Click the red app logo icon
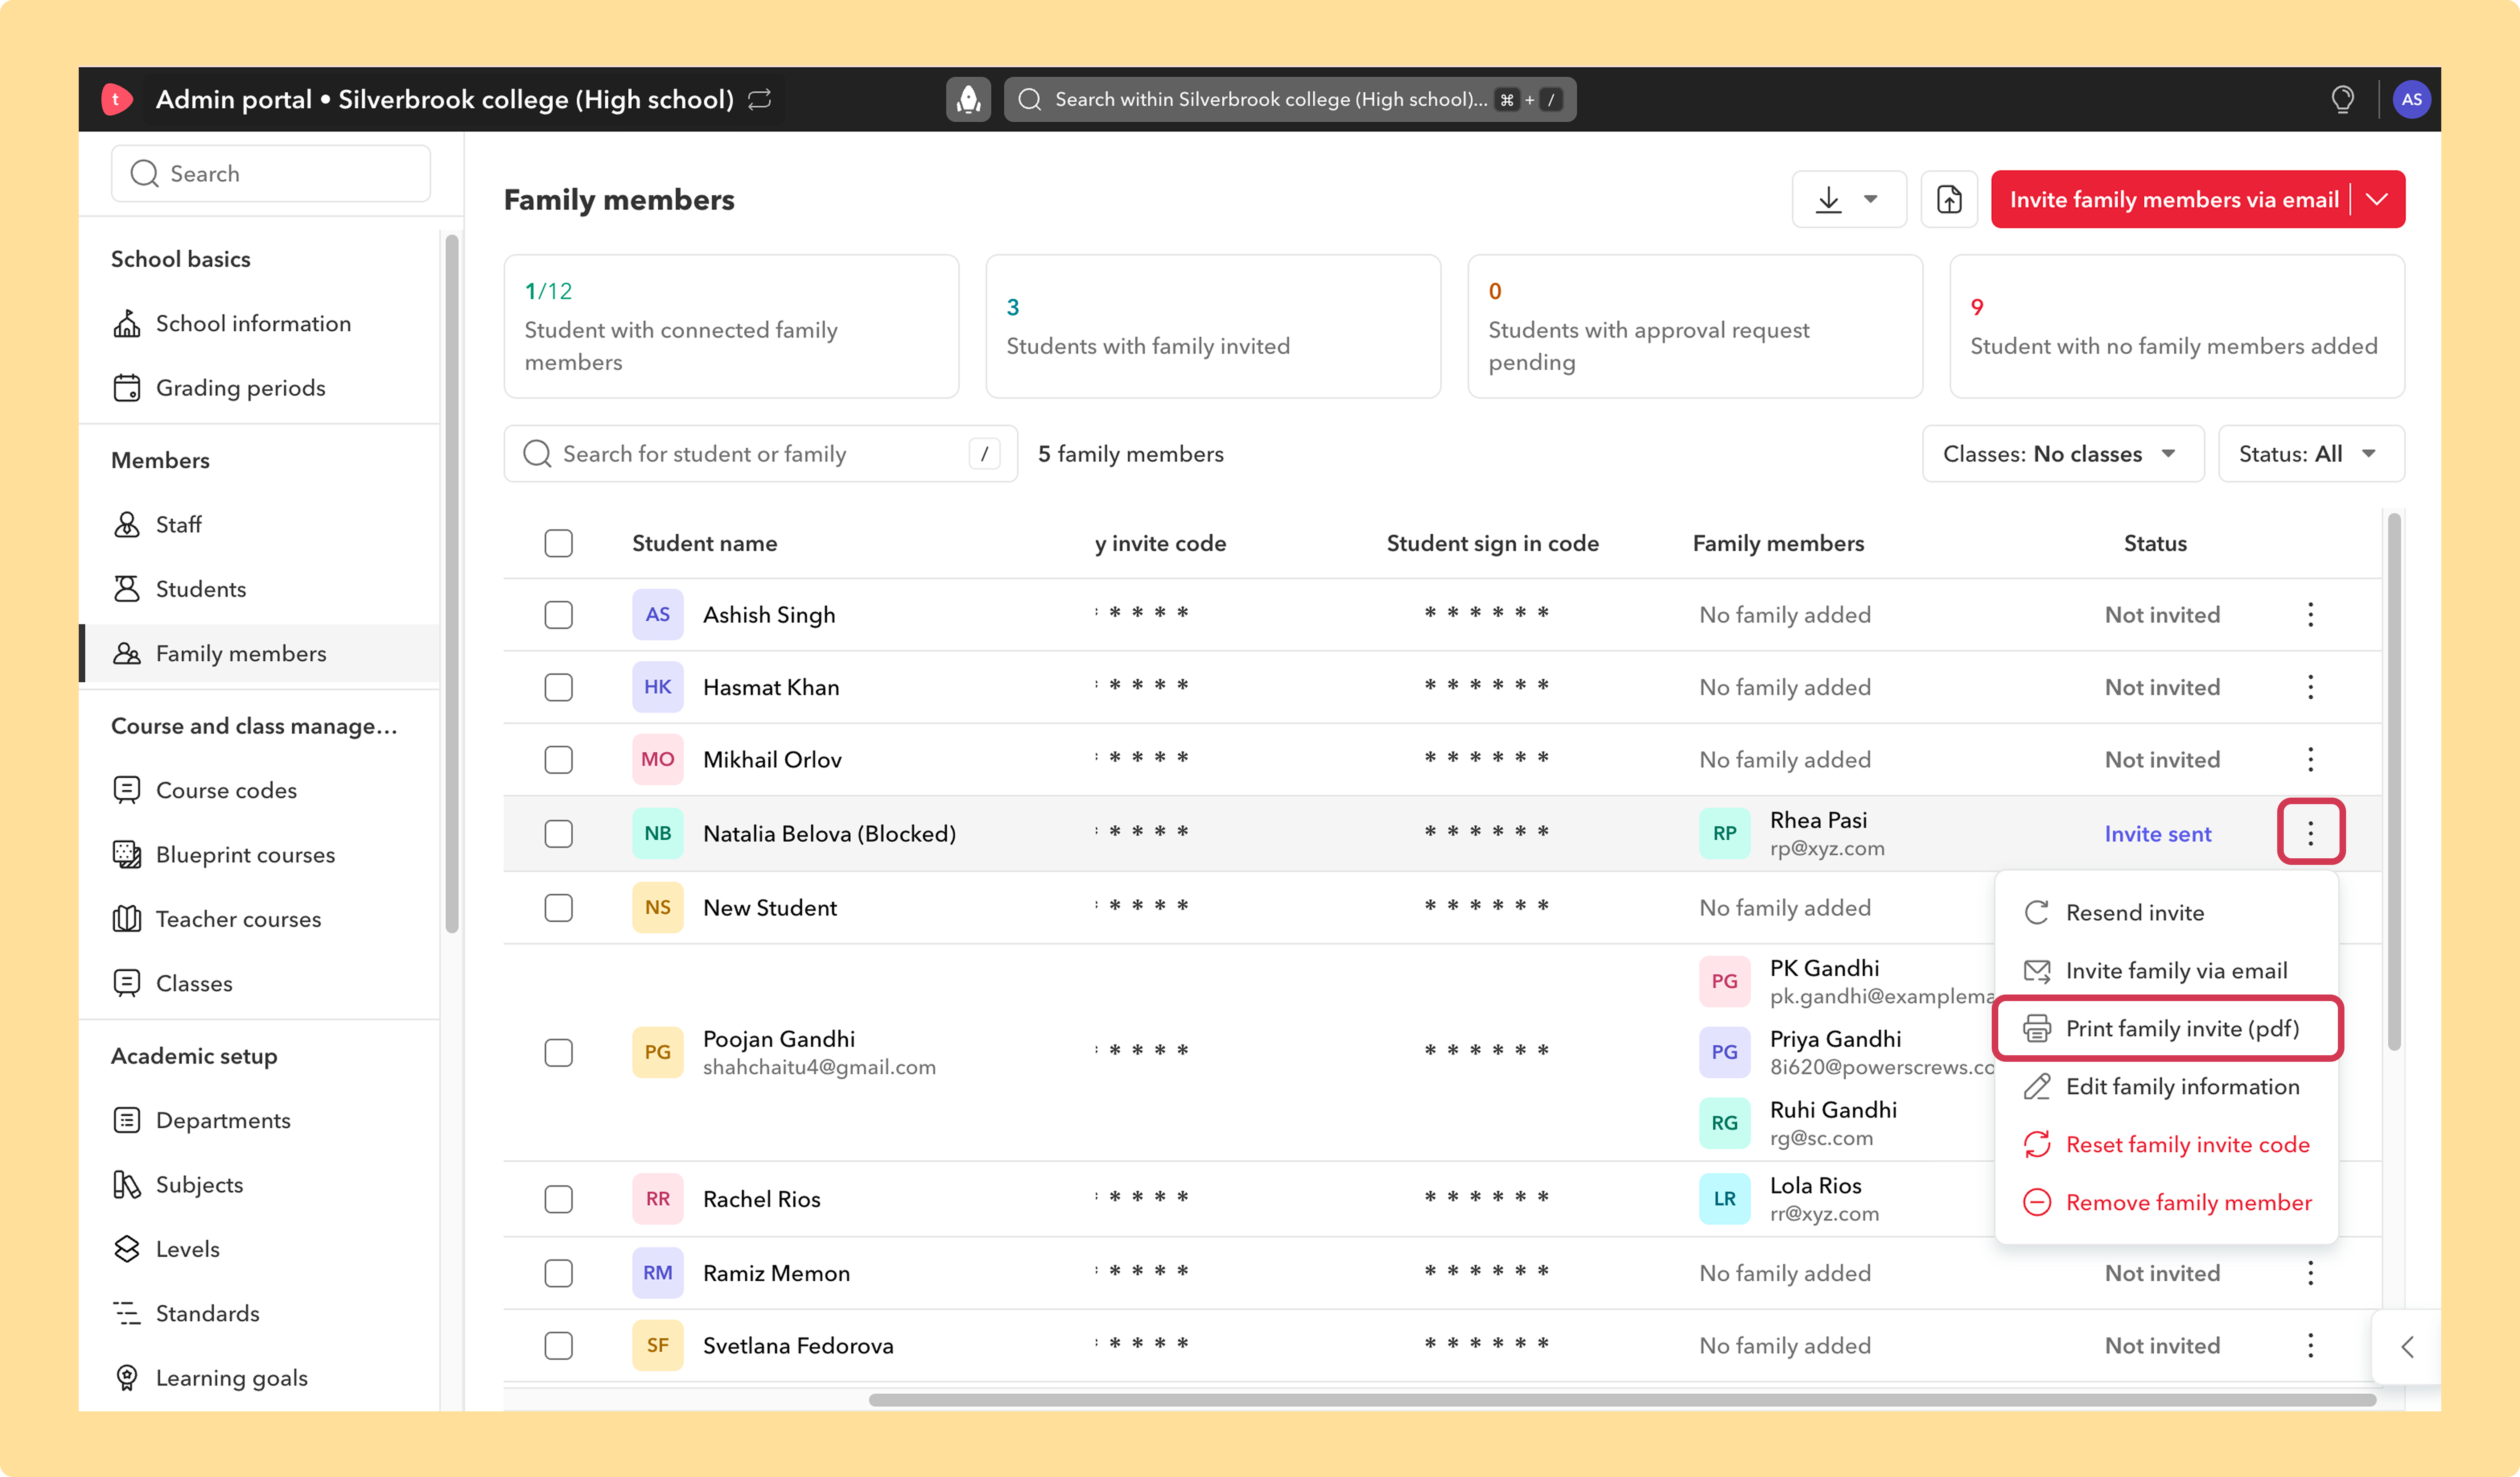Viewport: 2520px width, 1477px height. (x=116, y=99)
